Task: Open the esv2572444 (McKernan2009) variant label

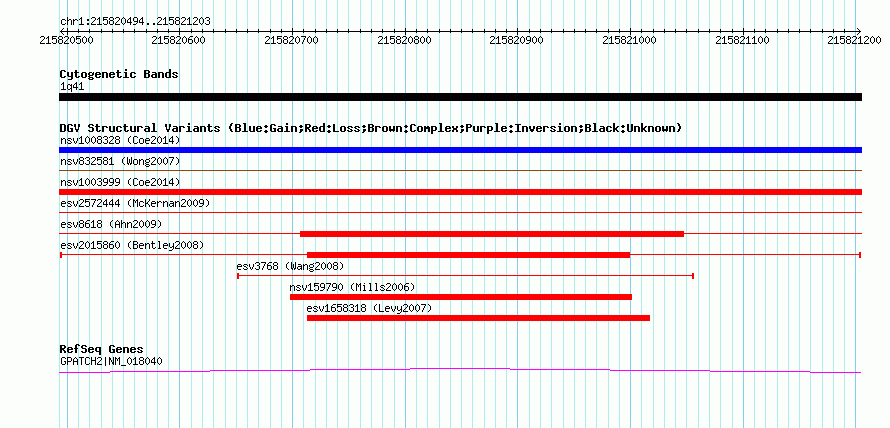Action: [135, 203]
